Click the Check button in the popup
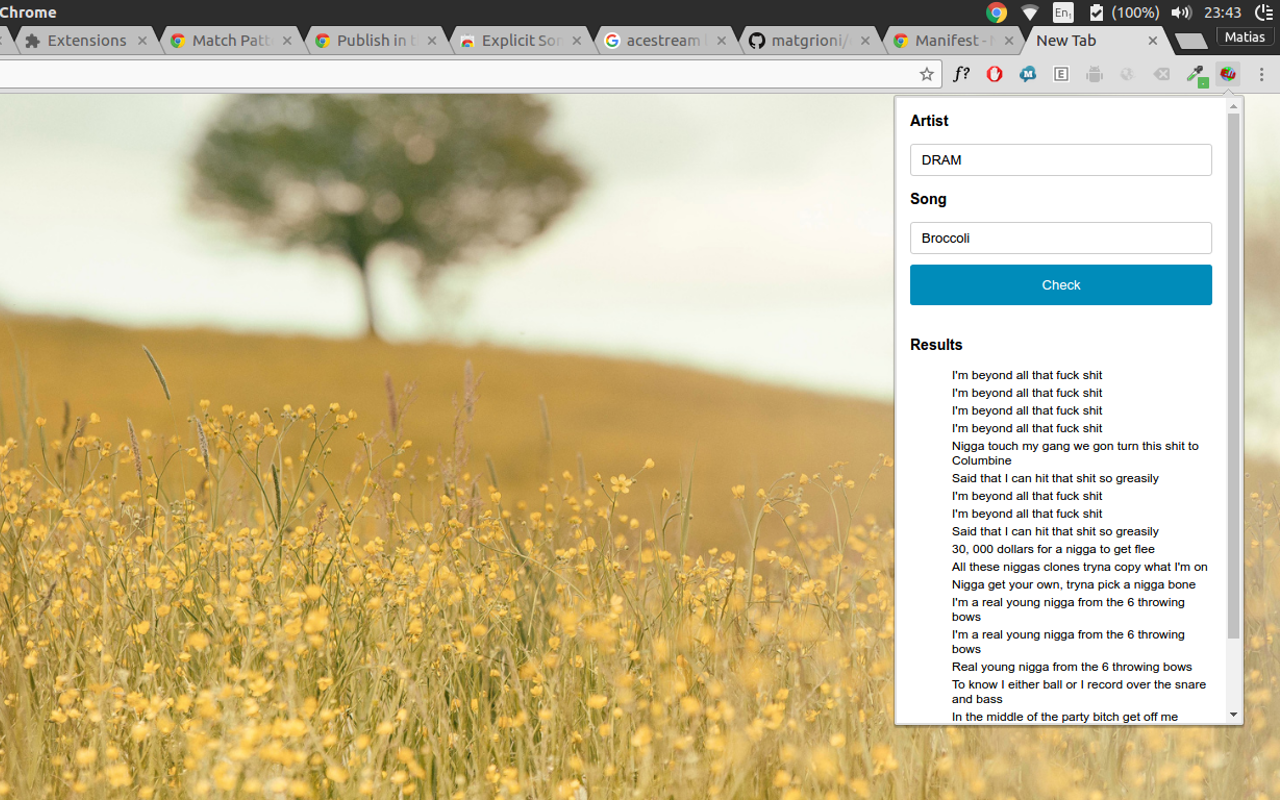Image resolution: width=1280 pixels, height=800 pixels. [x=1061, y=285]
